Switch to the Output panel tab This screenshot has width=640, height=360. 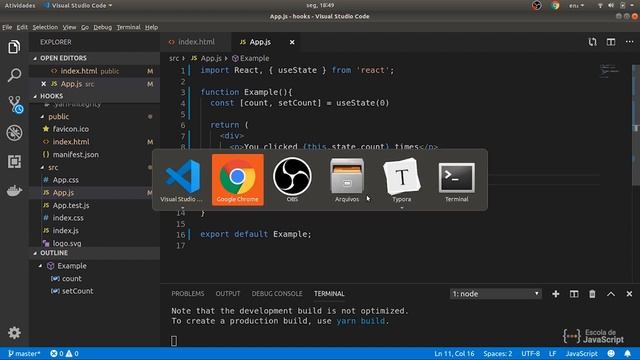click(228, 294)
